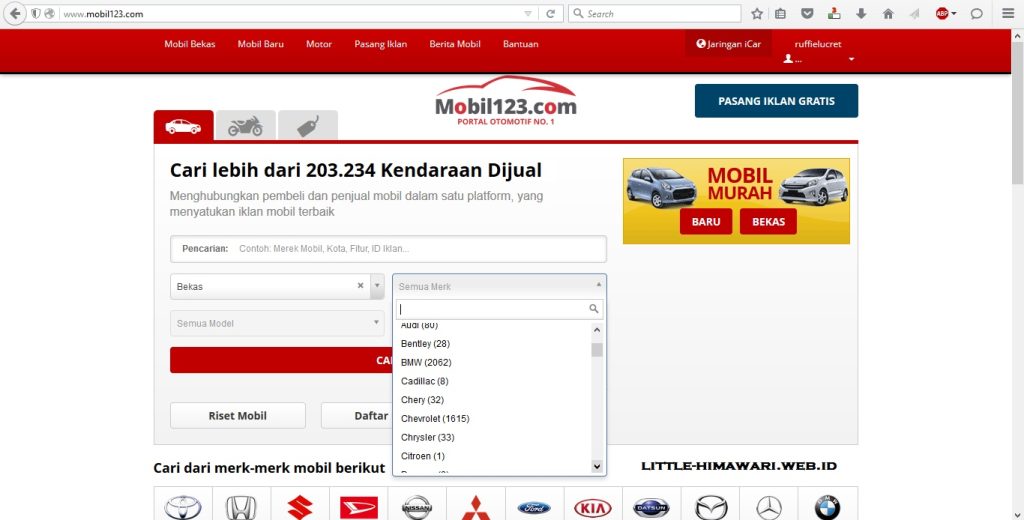Click the BEKAS button on the banner
This screenshot has height=520, width=1024.
point(768,221)
